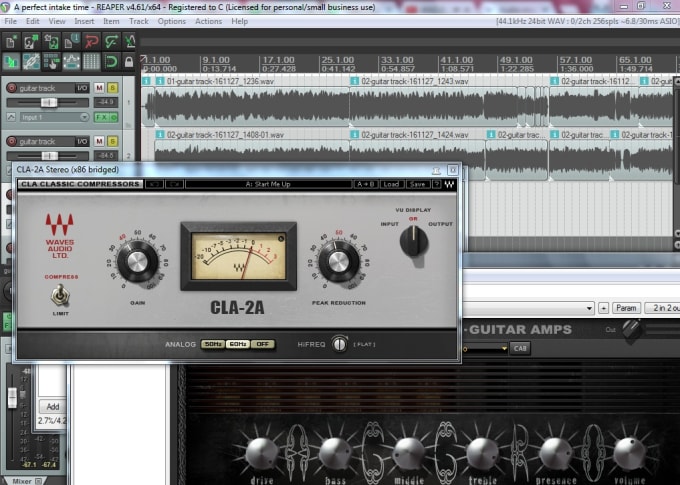Toggle the grid lines toolbar icon
Viewport: 680px width, 485px height.
(92, 62)
